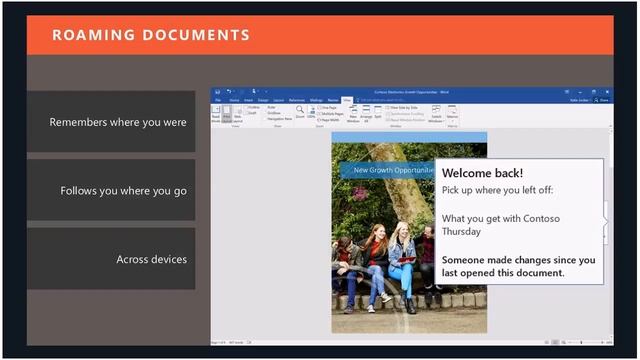This screenshot has height=360, width=640.
Task: Open the Mailings ribbon tab
Action: (316, 100)
